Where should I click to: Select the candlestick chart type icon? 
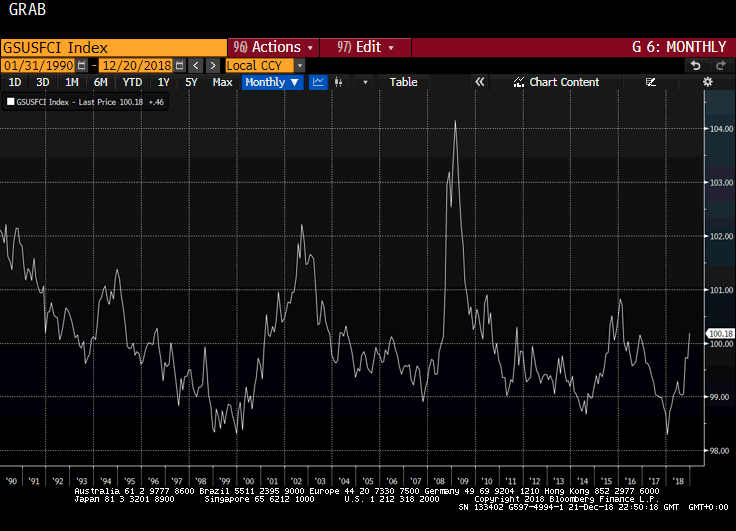340,82
